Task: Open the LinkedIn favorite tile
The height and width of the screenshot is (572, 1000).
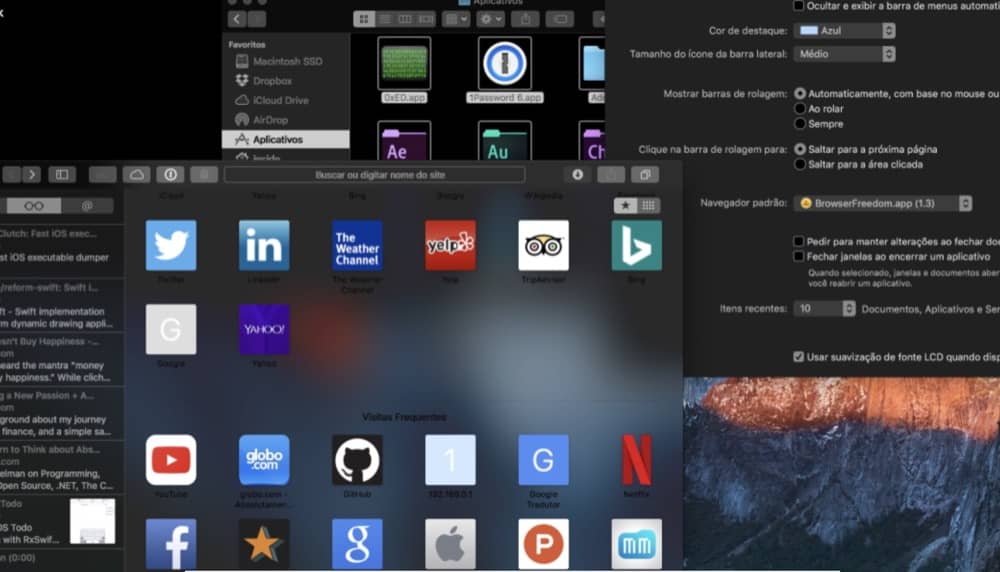Action: click(x=264, y=246)
